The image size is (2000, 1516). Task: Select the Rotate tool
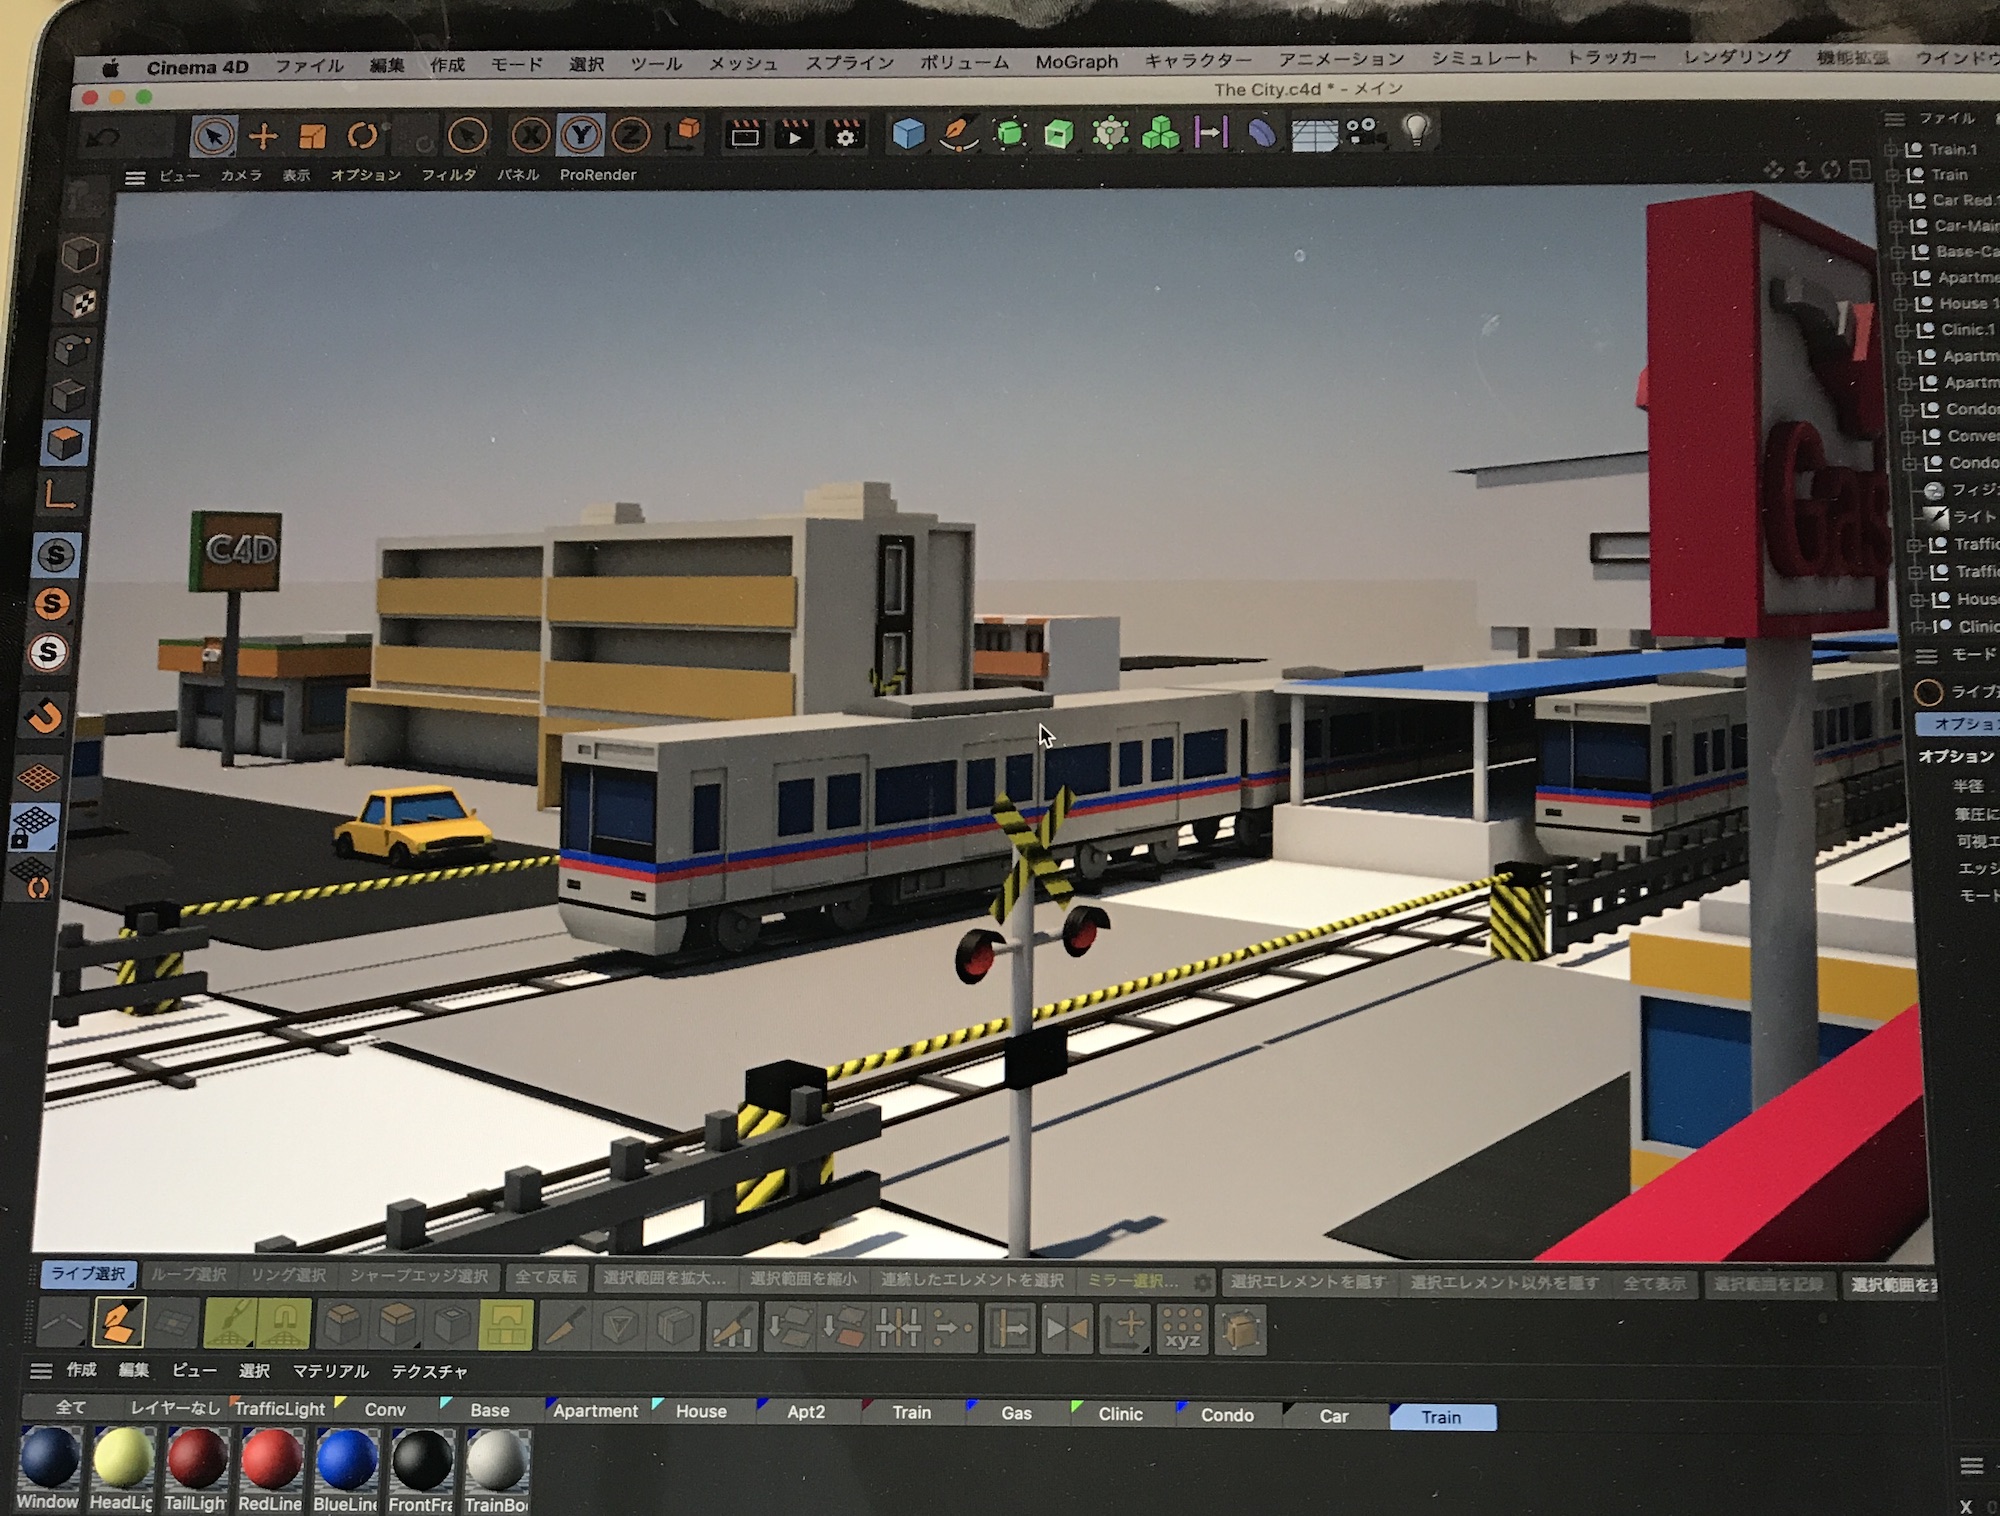363,135
